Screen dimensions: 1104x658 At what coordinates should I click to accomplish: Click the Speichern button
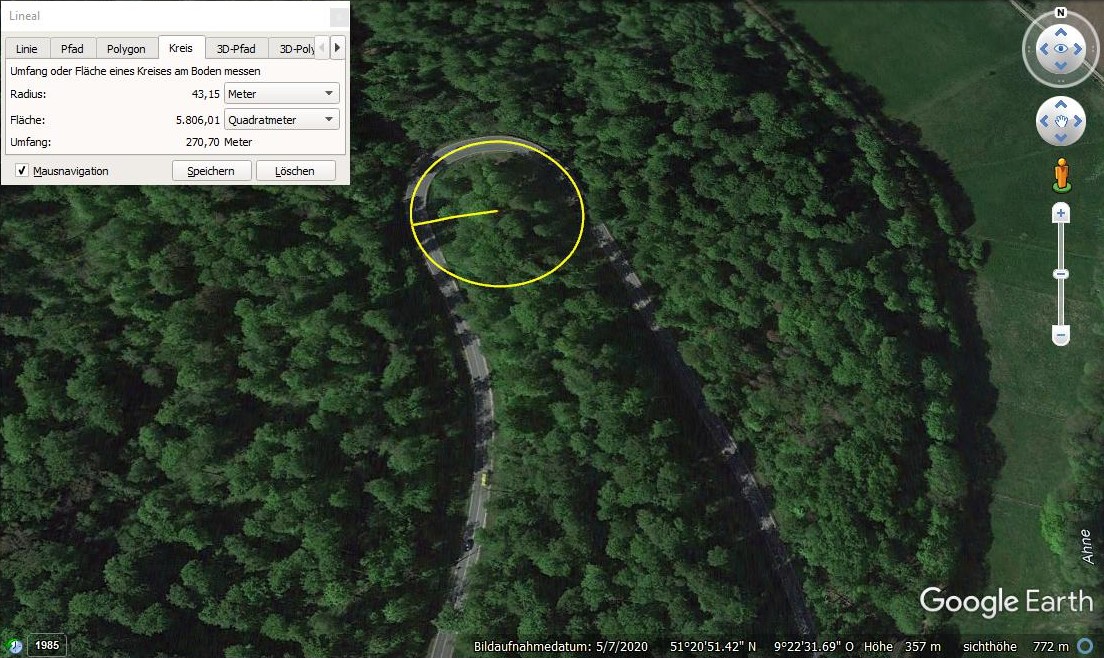210,171
